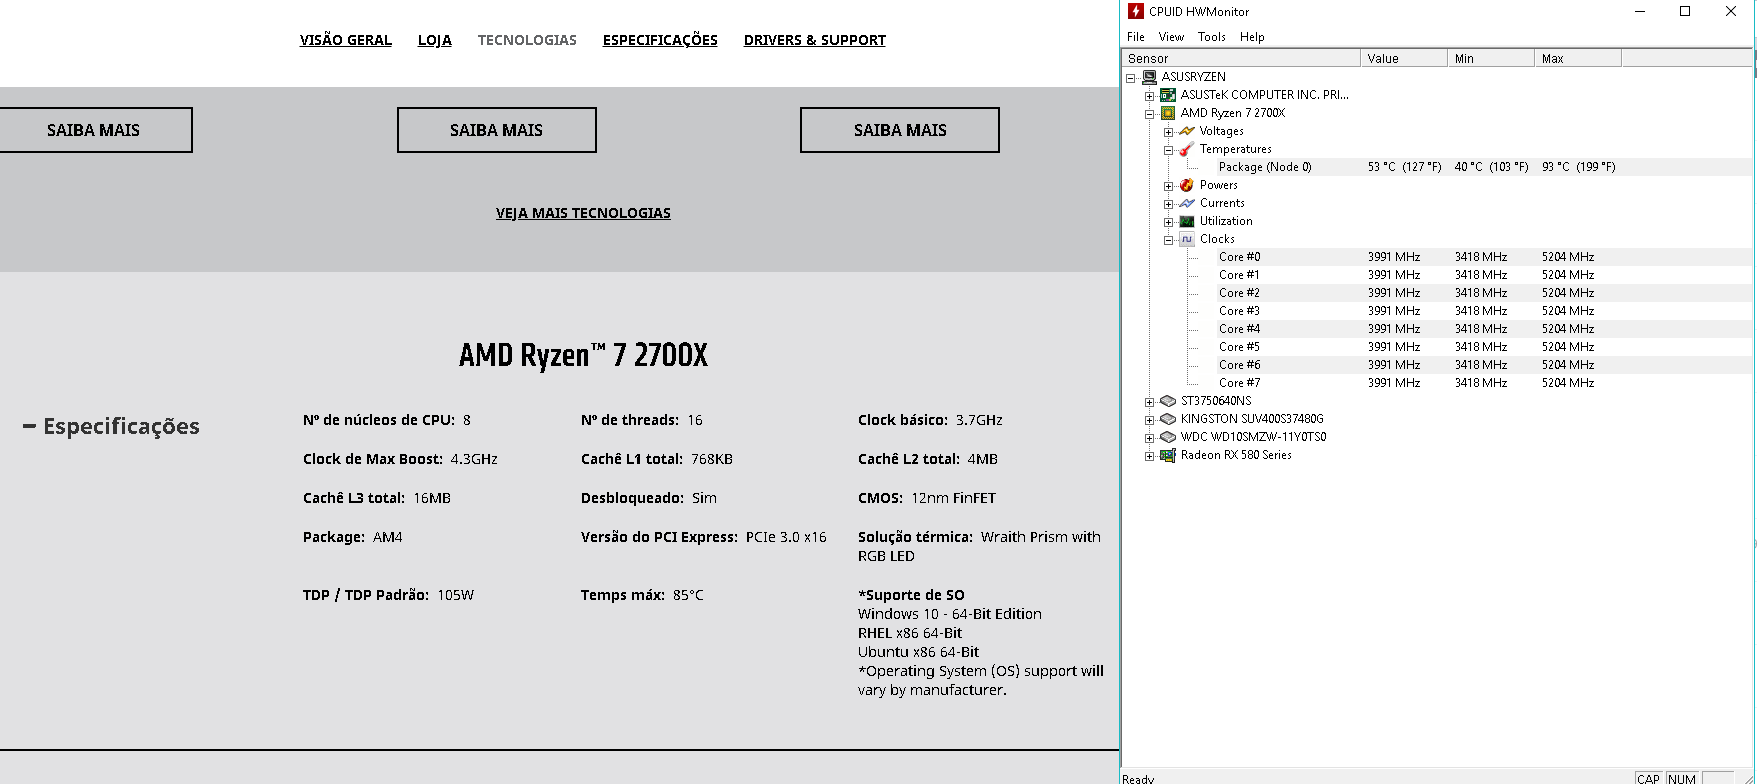
Task: Collapse the AMD Ryzen 7 2700X node
Action: pyautogui.click(x=1150, y=114)
